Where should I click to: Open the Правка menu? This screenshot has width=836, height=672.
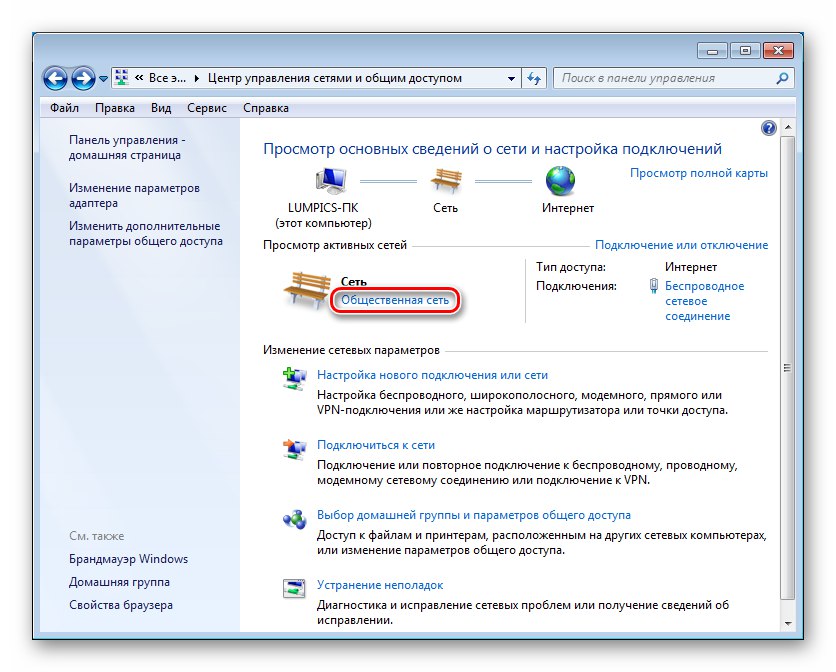[x=115, y=108]
